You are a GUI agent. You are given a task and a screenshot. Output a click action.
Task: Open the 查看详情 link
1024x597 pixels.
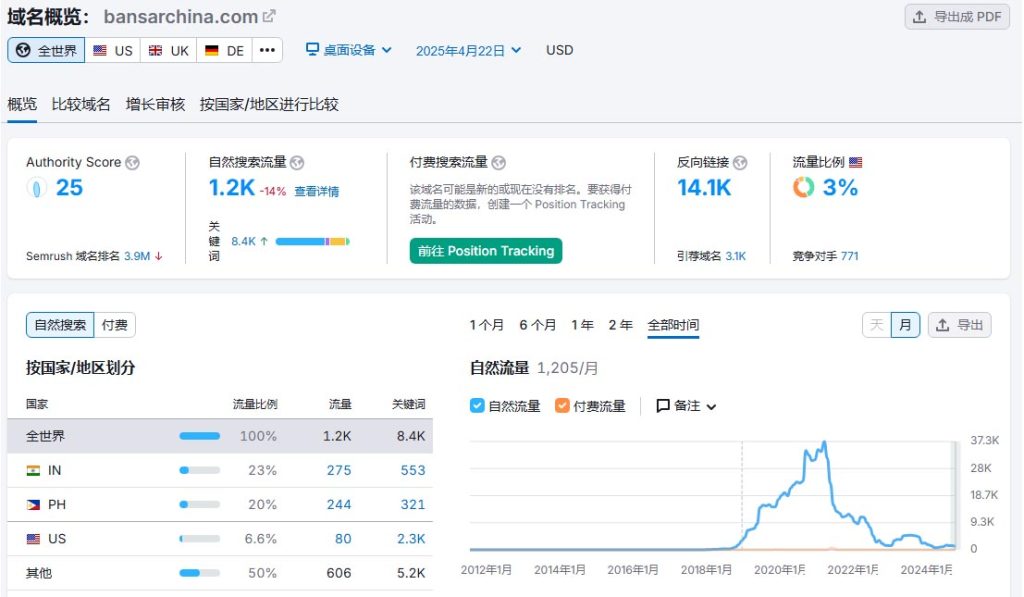tap(317, 191)
